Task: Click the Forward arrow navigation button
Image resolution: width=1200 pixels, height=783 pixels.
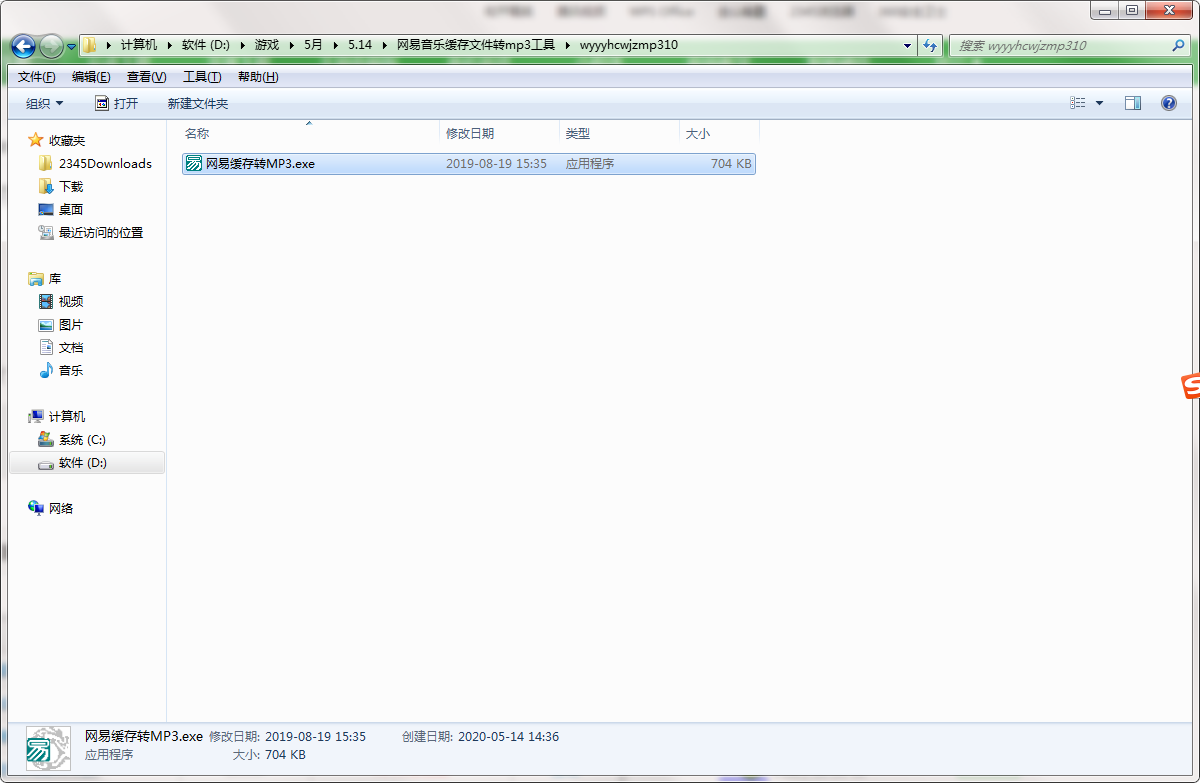Action: coord(50,46)
